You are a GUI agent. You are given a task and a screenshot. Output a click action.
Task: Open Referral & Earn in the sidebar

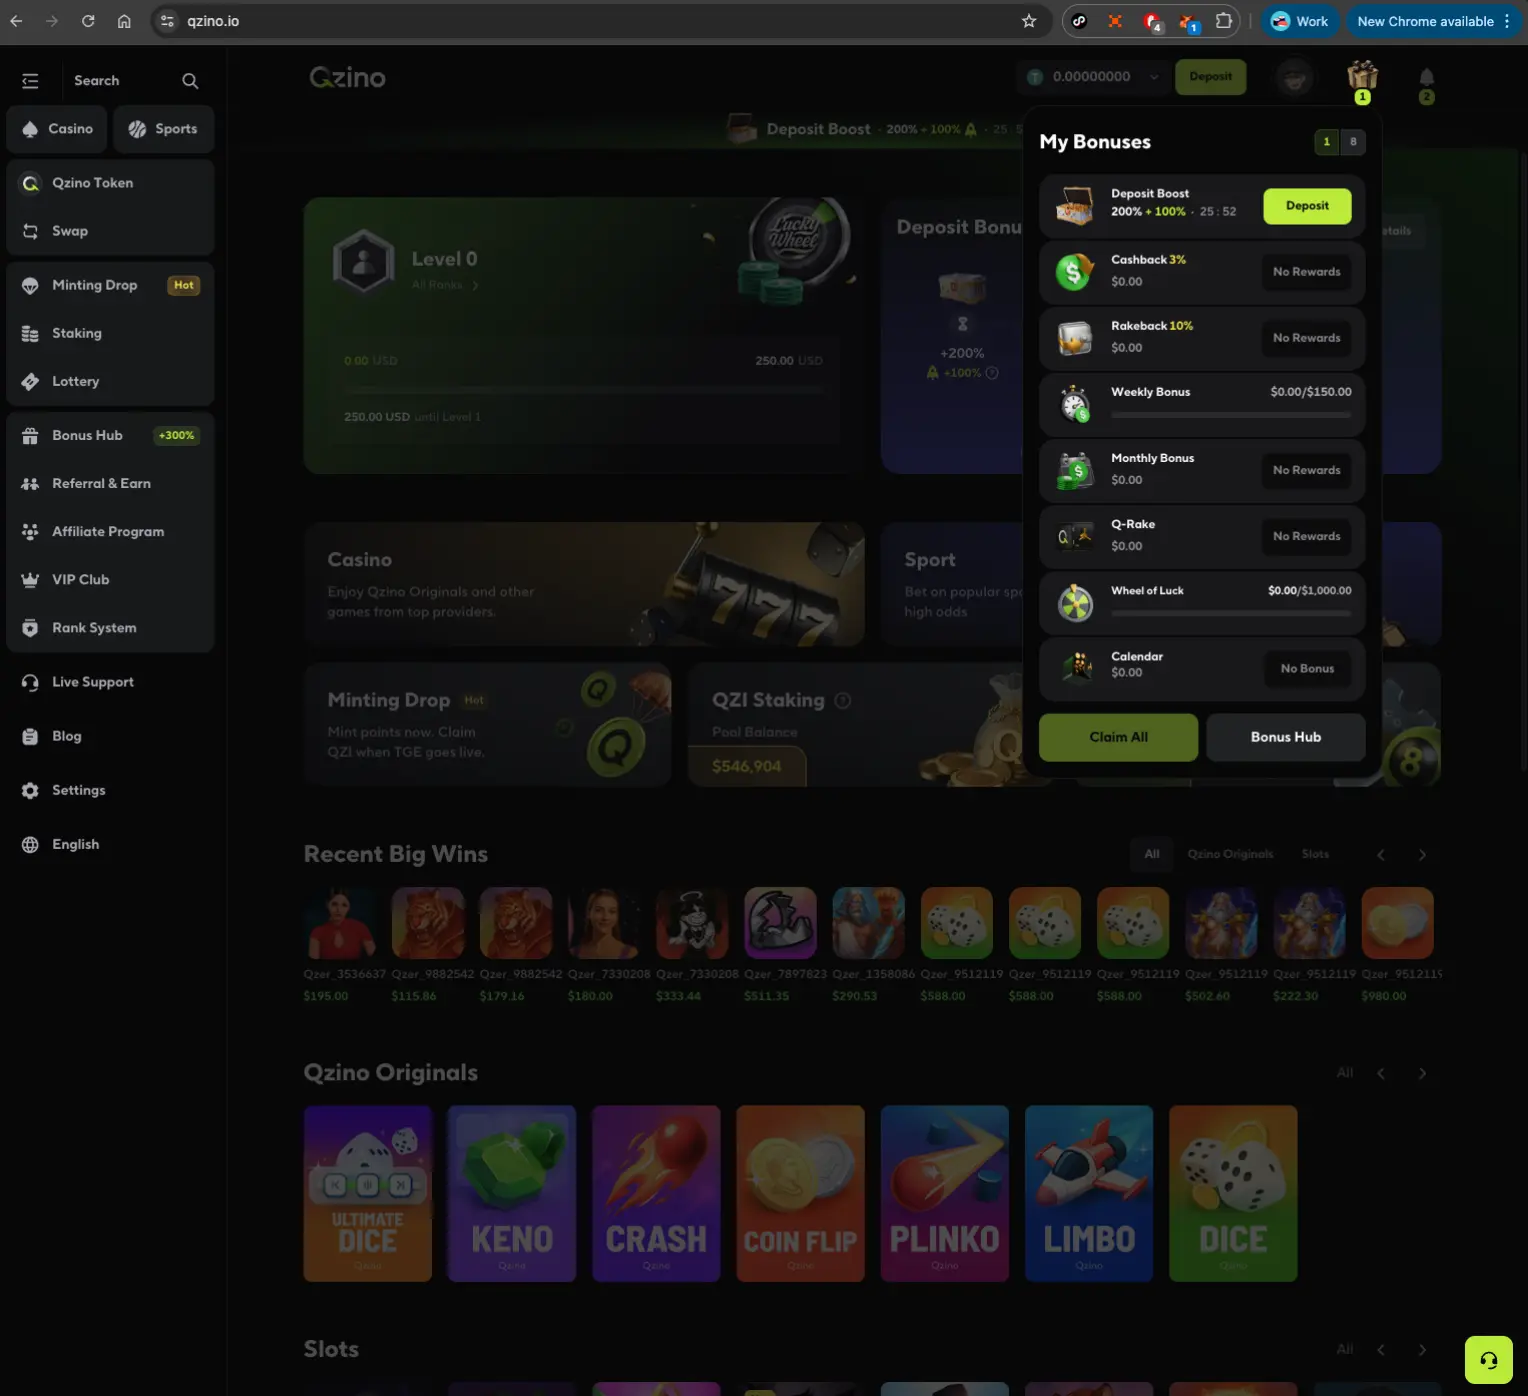(110, 483)
